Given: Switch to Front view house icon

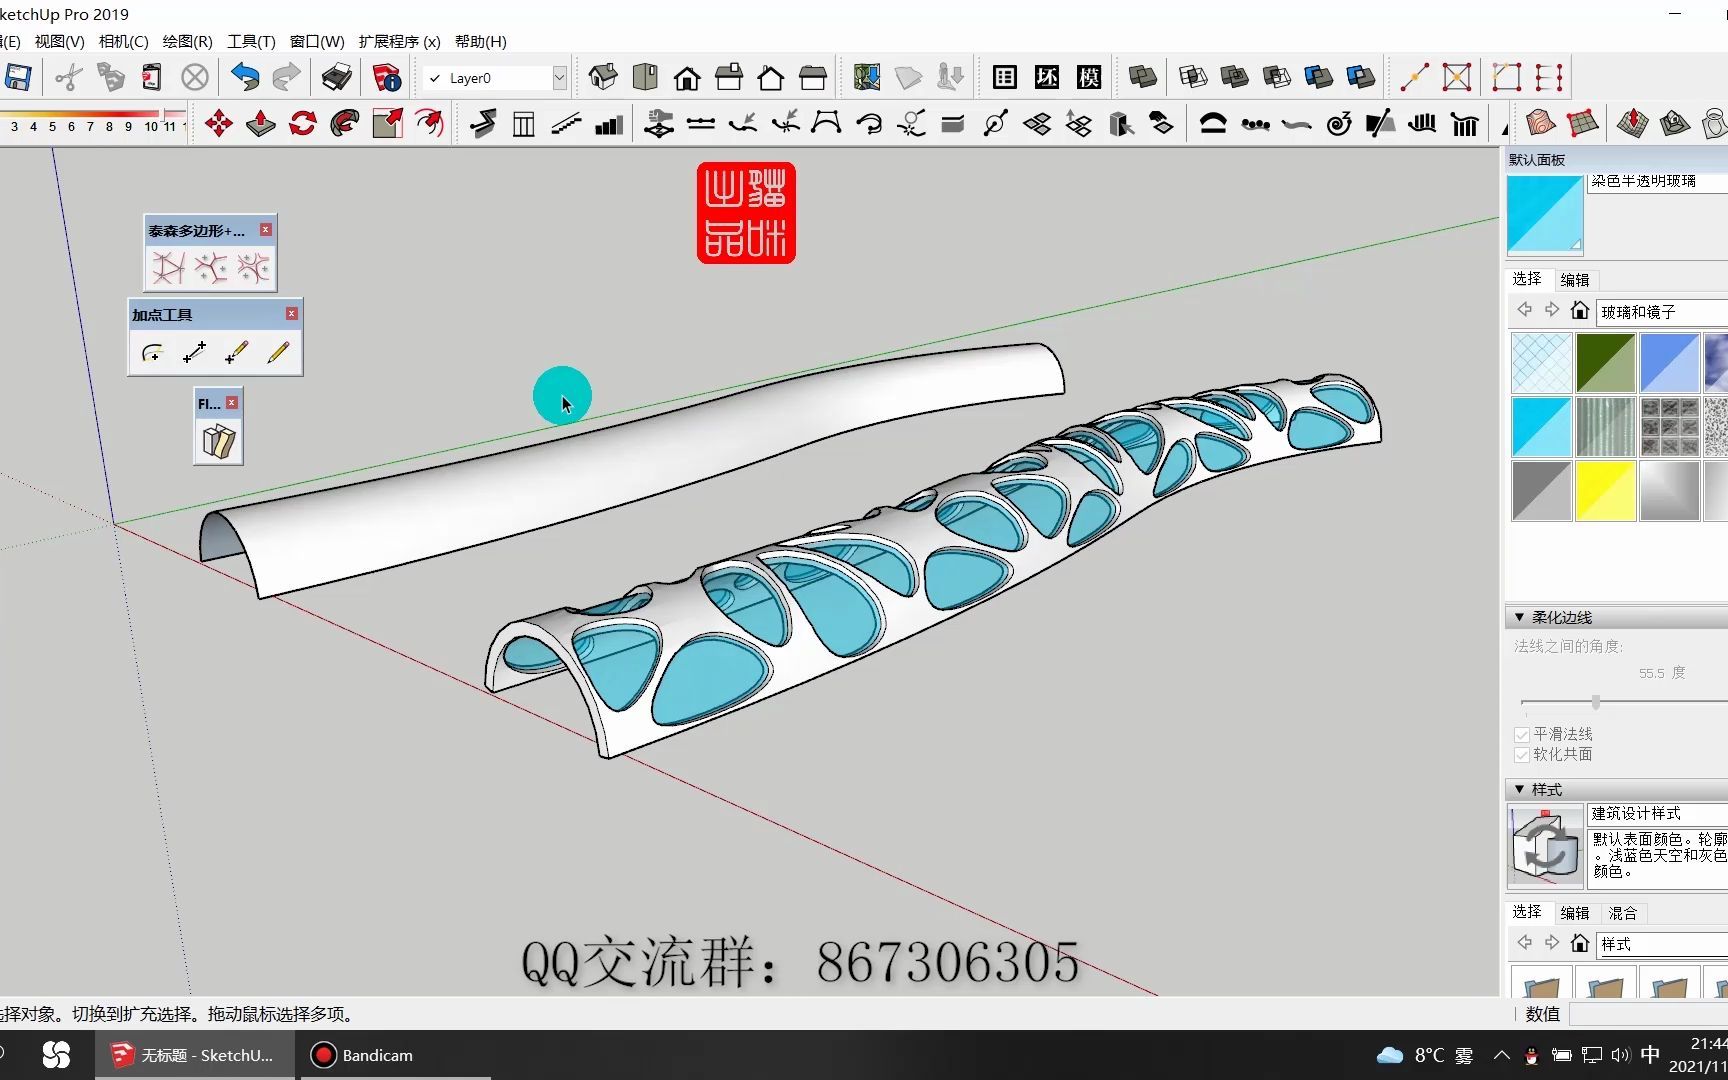Looking at the screenshot, I should (x=687, y=77).
